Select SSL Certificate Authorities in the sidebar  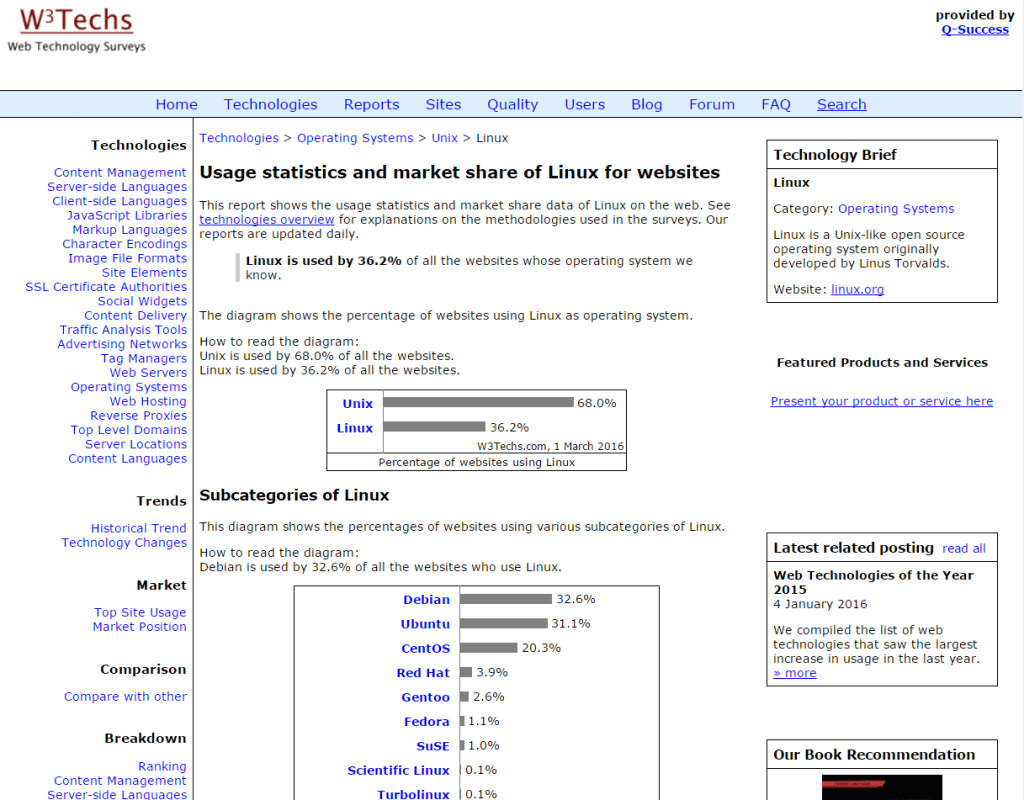point(106,286)
